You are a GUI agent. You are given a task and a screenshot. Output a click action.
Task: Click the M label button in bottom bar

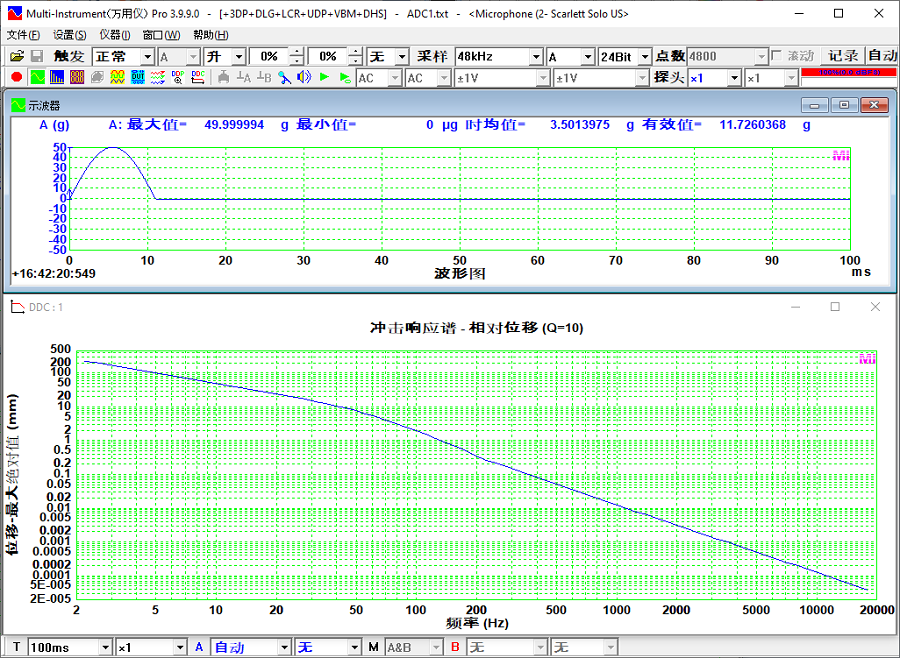pyautogui.click(x=374, y=647)
